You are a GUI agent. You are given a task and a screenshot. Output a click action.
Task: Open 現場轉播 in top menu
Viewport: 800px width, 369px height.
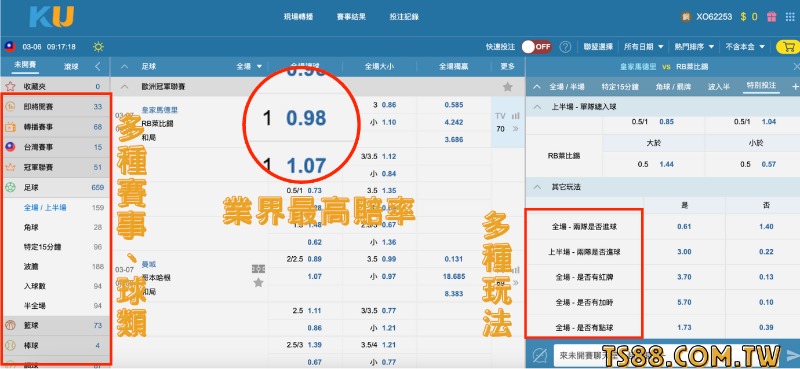pos(299,17)
